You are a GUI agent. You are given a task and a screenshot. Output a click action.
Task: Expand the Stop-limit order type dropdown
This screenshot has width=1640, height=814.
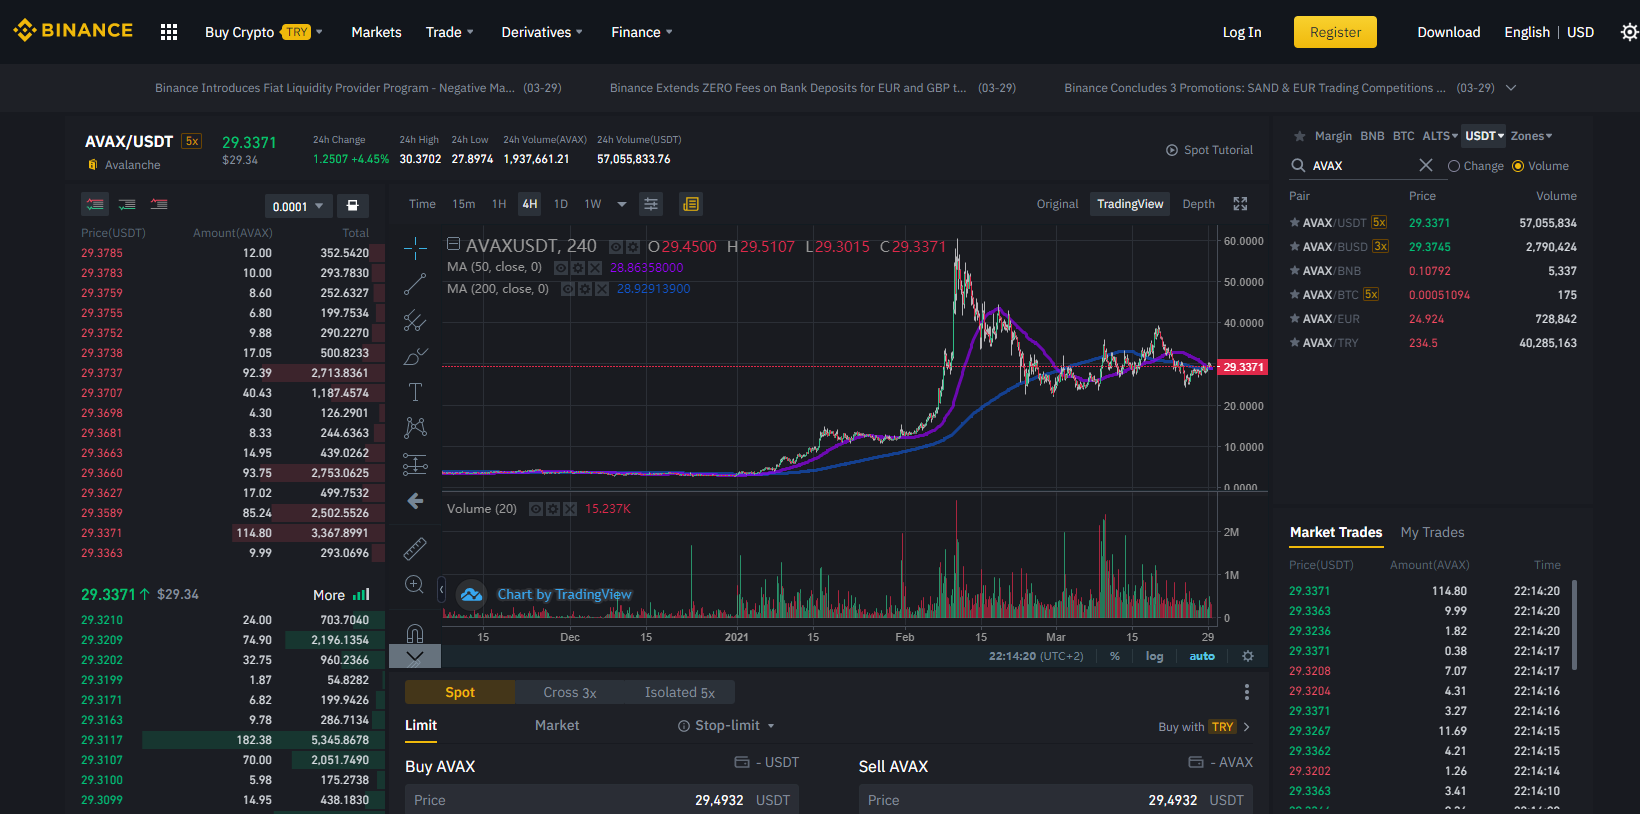726,725
